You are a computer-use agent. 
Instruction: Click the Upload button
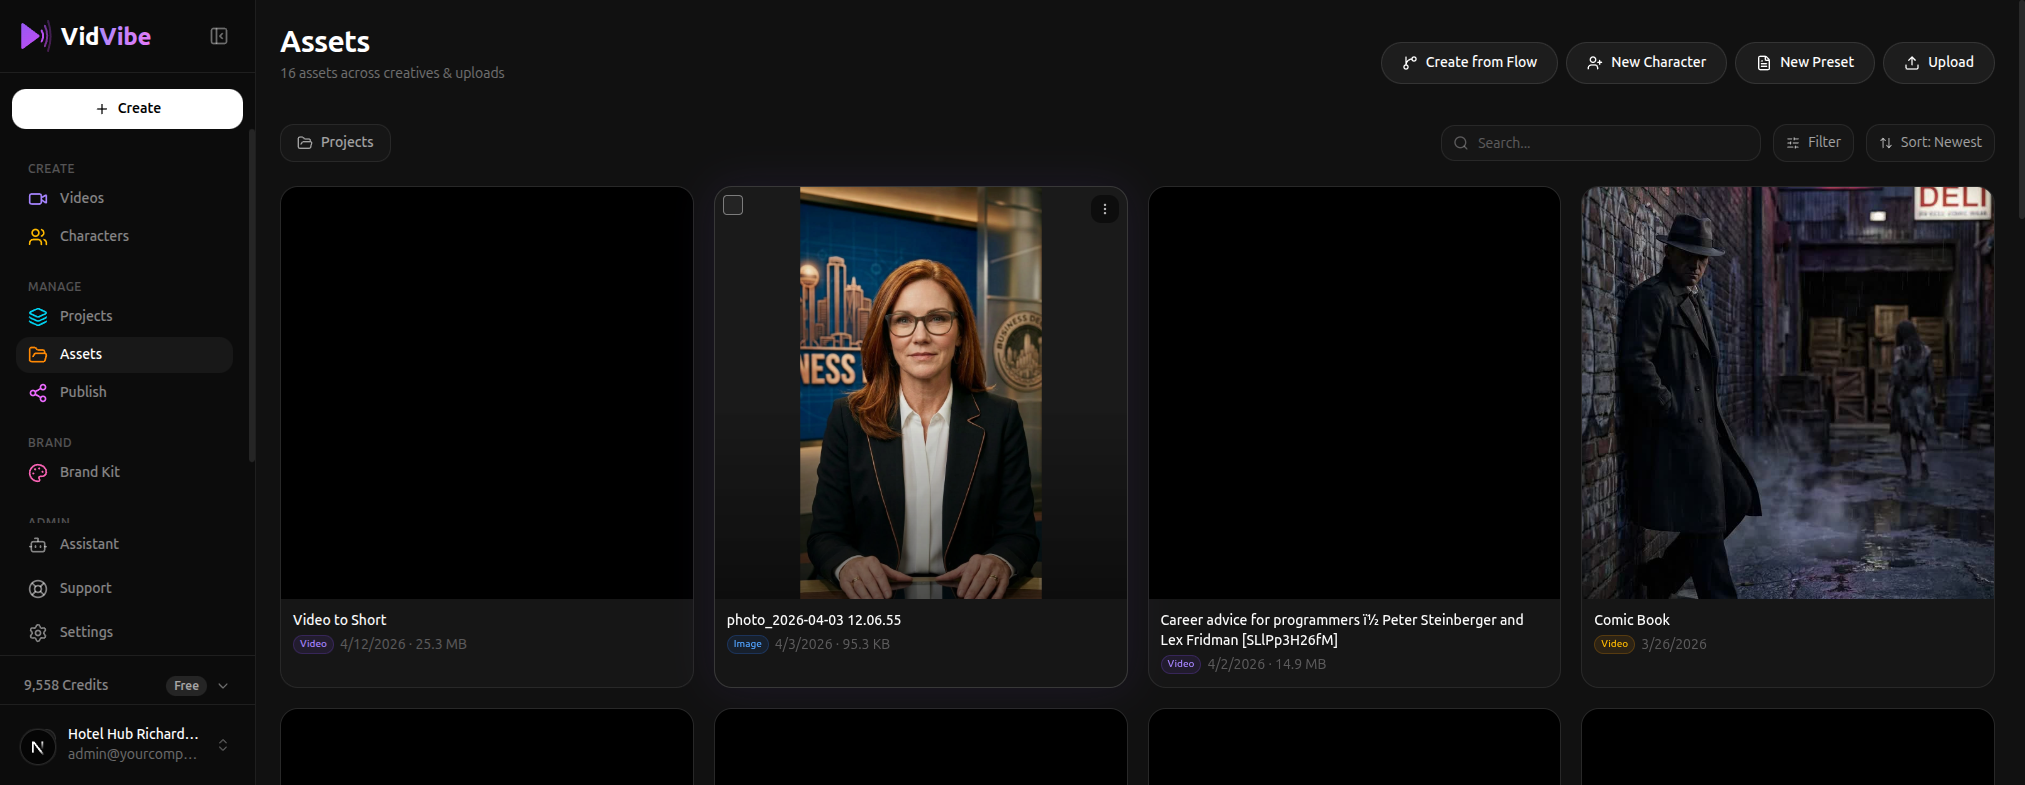tap(1937, 62)
